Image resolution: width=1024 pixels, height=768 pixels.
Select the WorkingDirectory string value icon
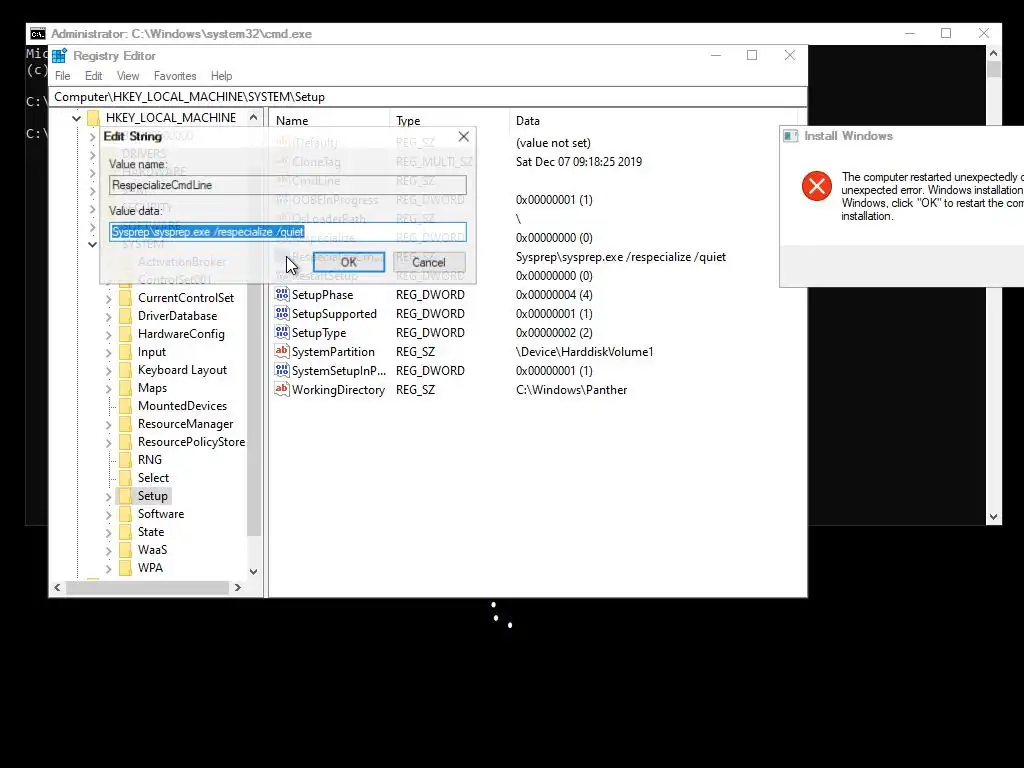(x=281, y=389)
